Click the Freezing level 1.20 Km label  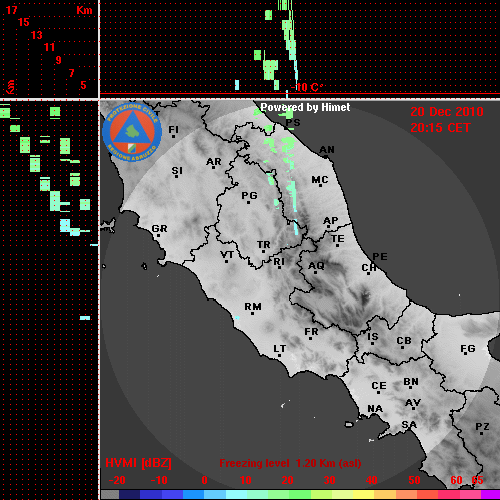pyautogui.click(x=290, y=463)
